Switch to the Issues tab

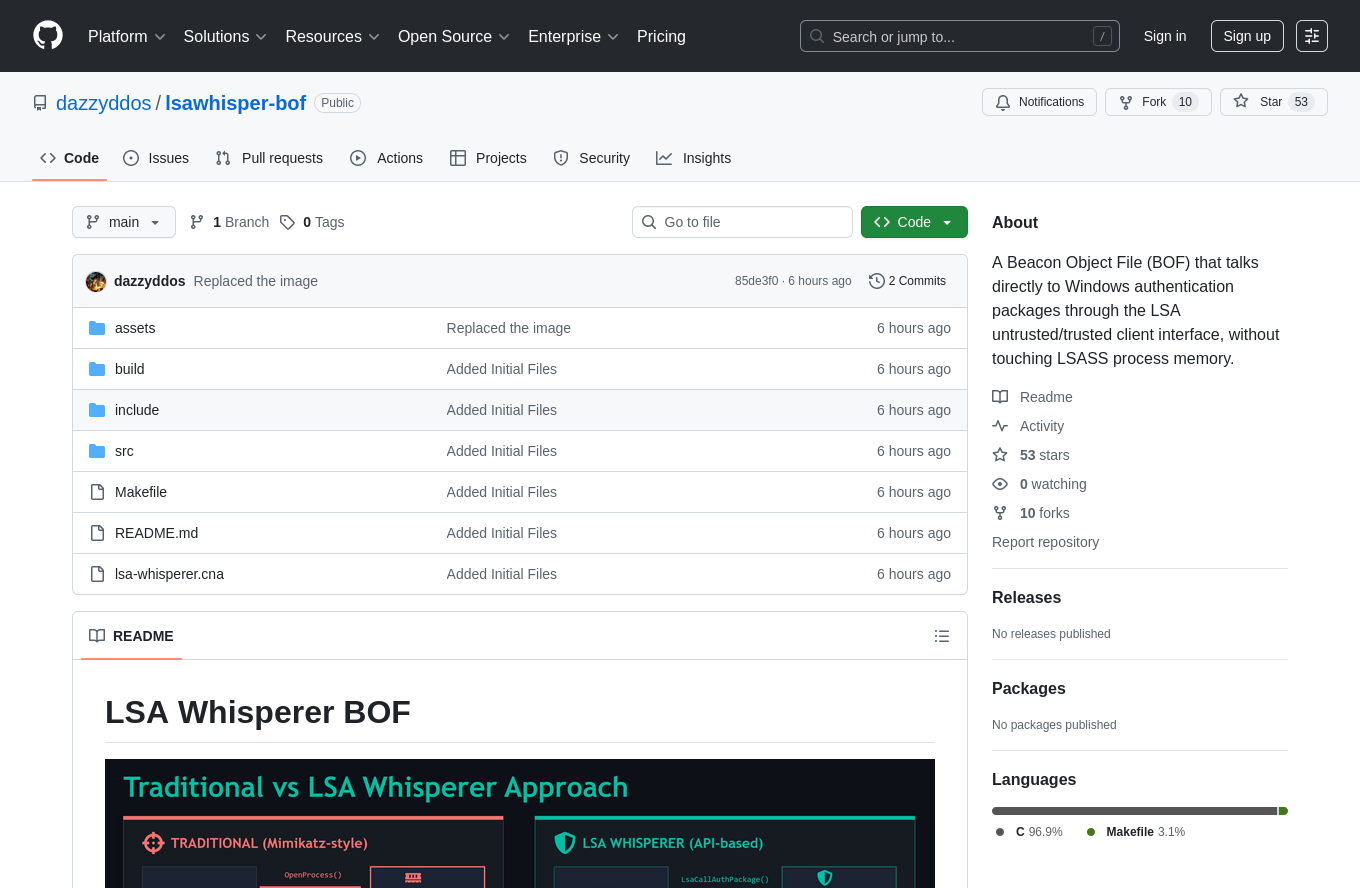156,158
